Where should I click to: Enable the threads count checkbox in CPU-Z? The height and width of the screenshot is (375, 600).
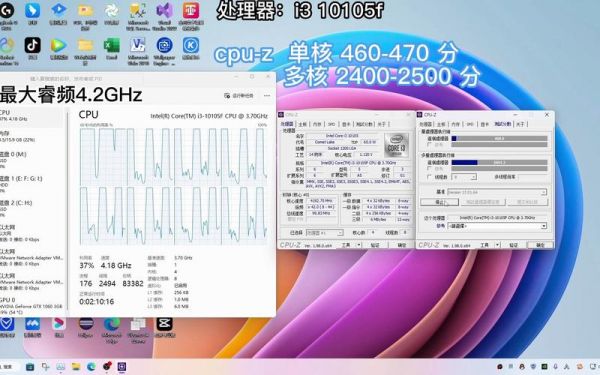[x=430, y=177]
